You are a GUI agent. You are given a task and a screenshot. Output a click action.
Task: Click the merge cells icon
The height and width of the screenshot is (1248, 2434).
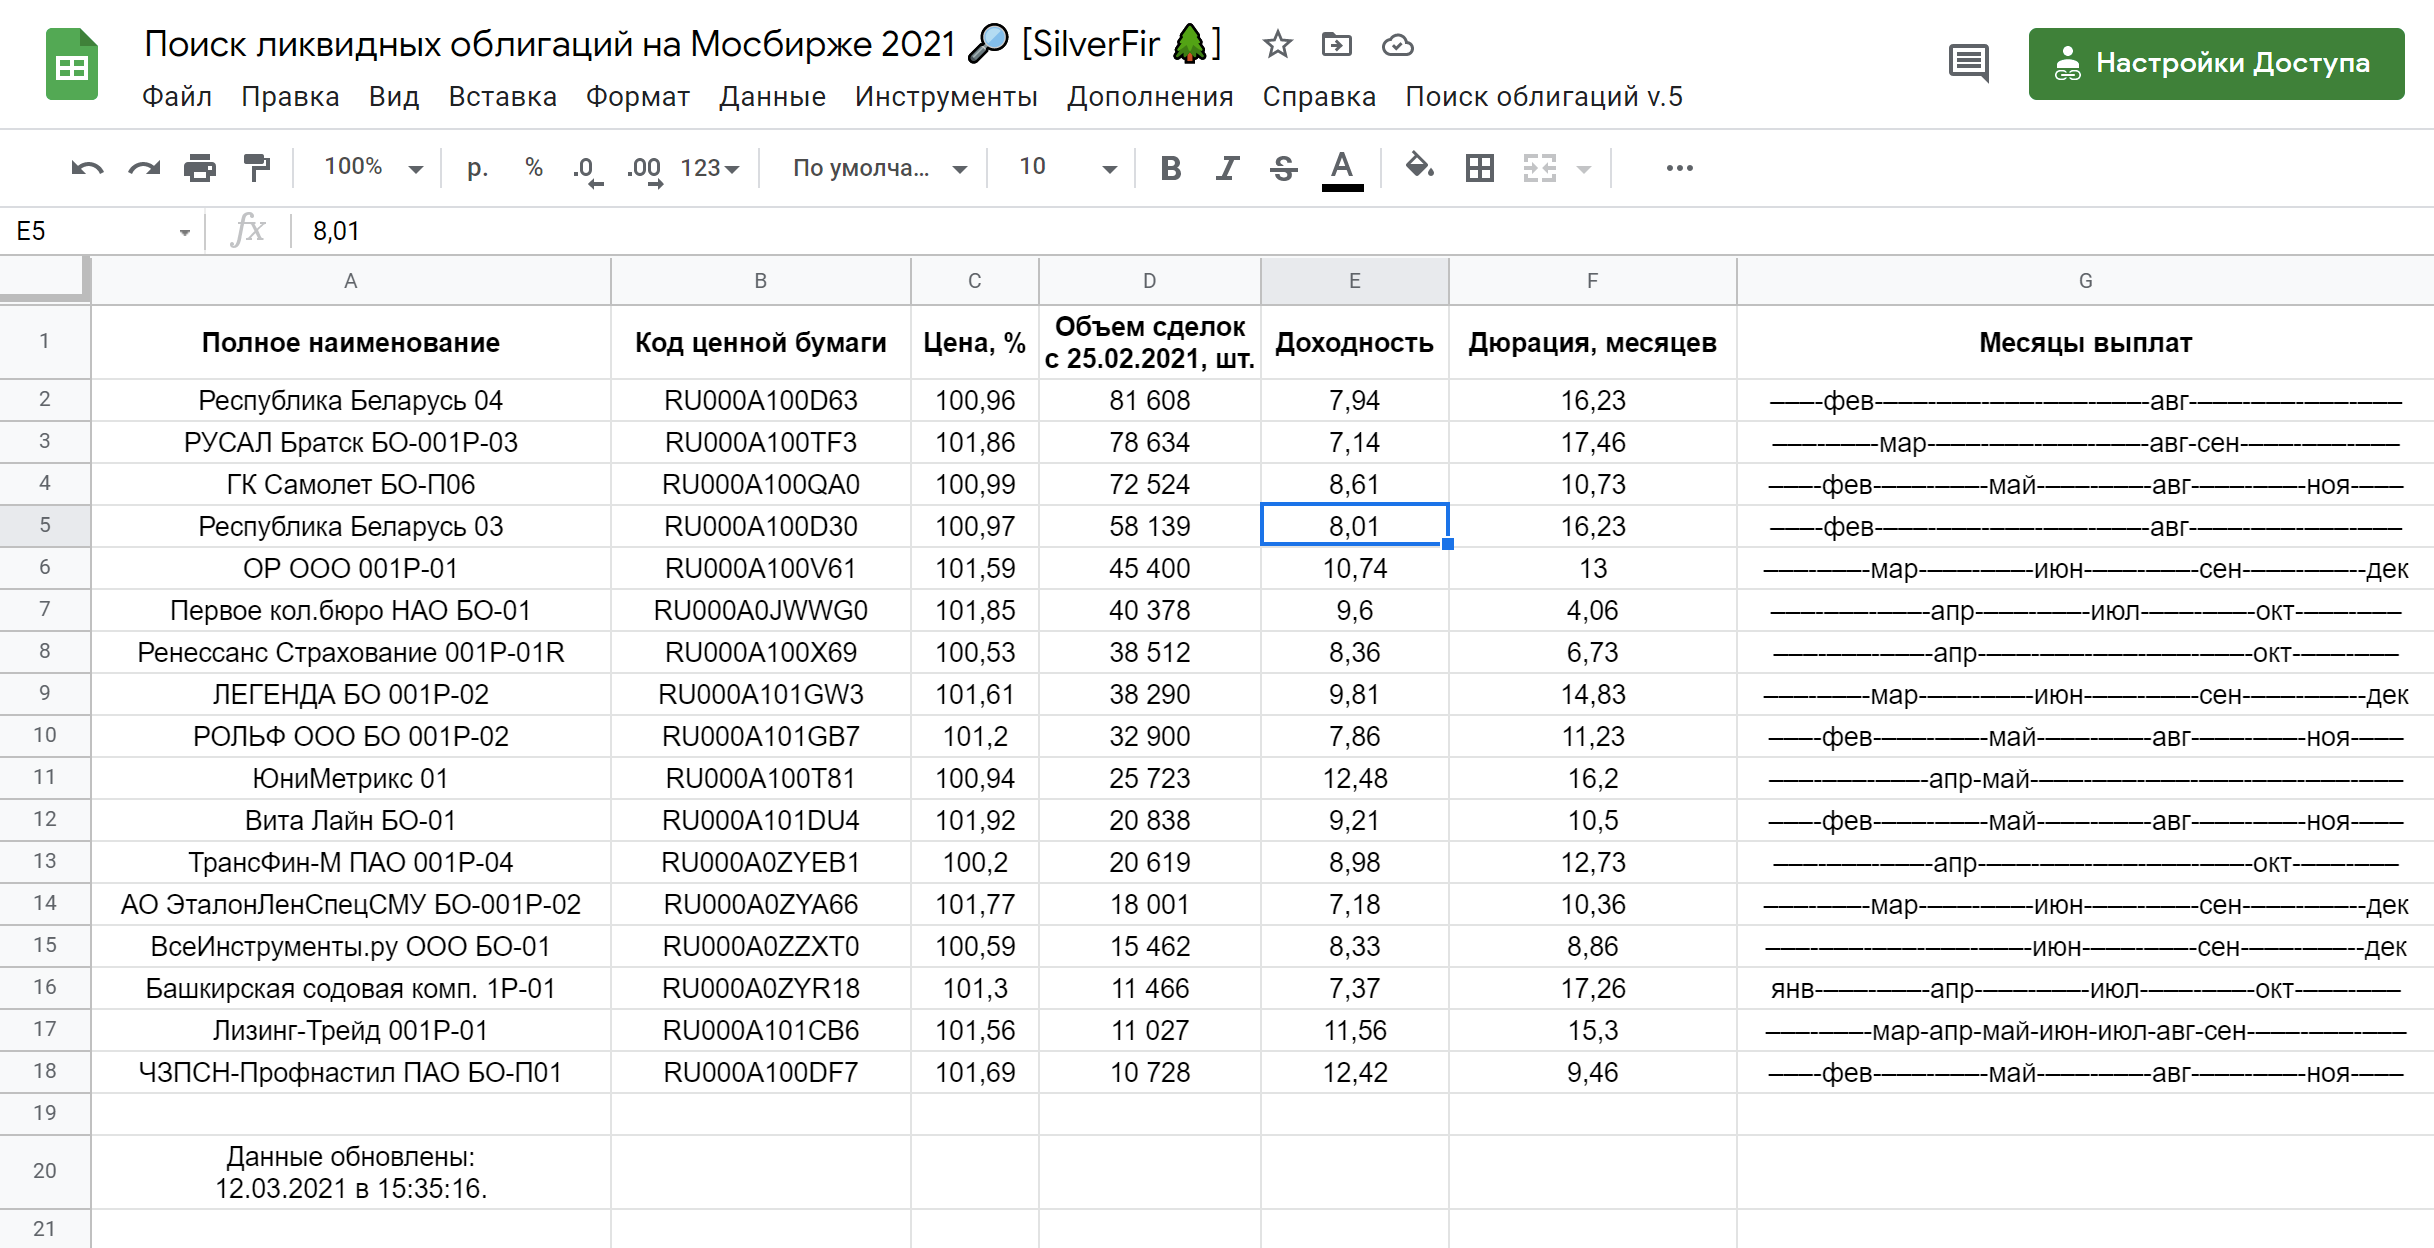1540,168
